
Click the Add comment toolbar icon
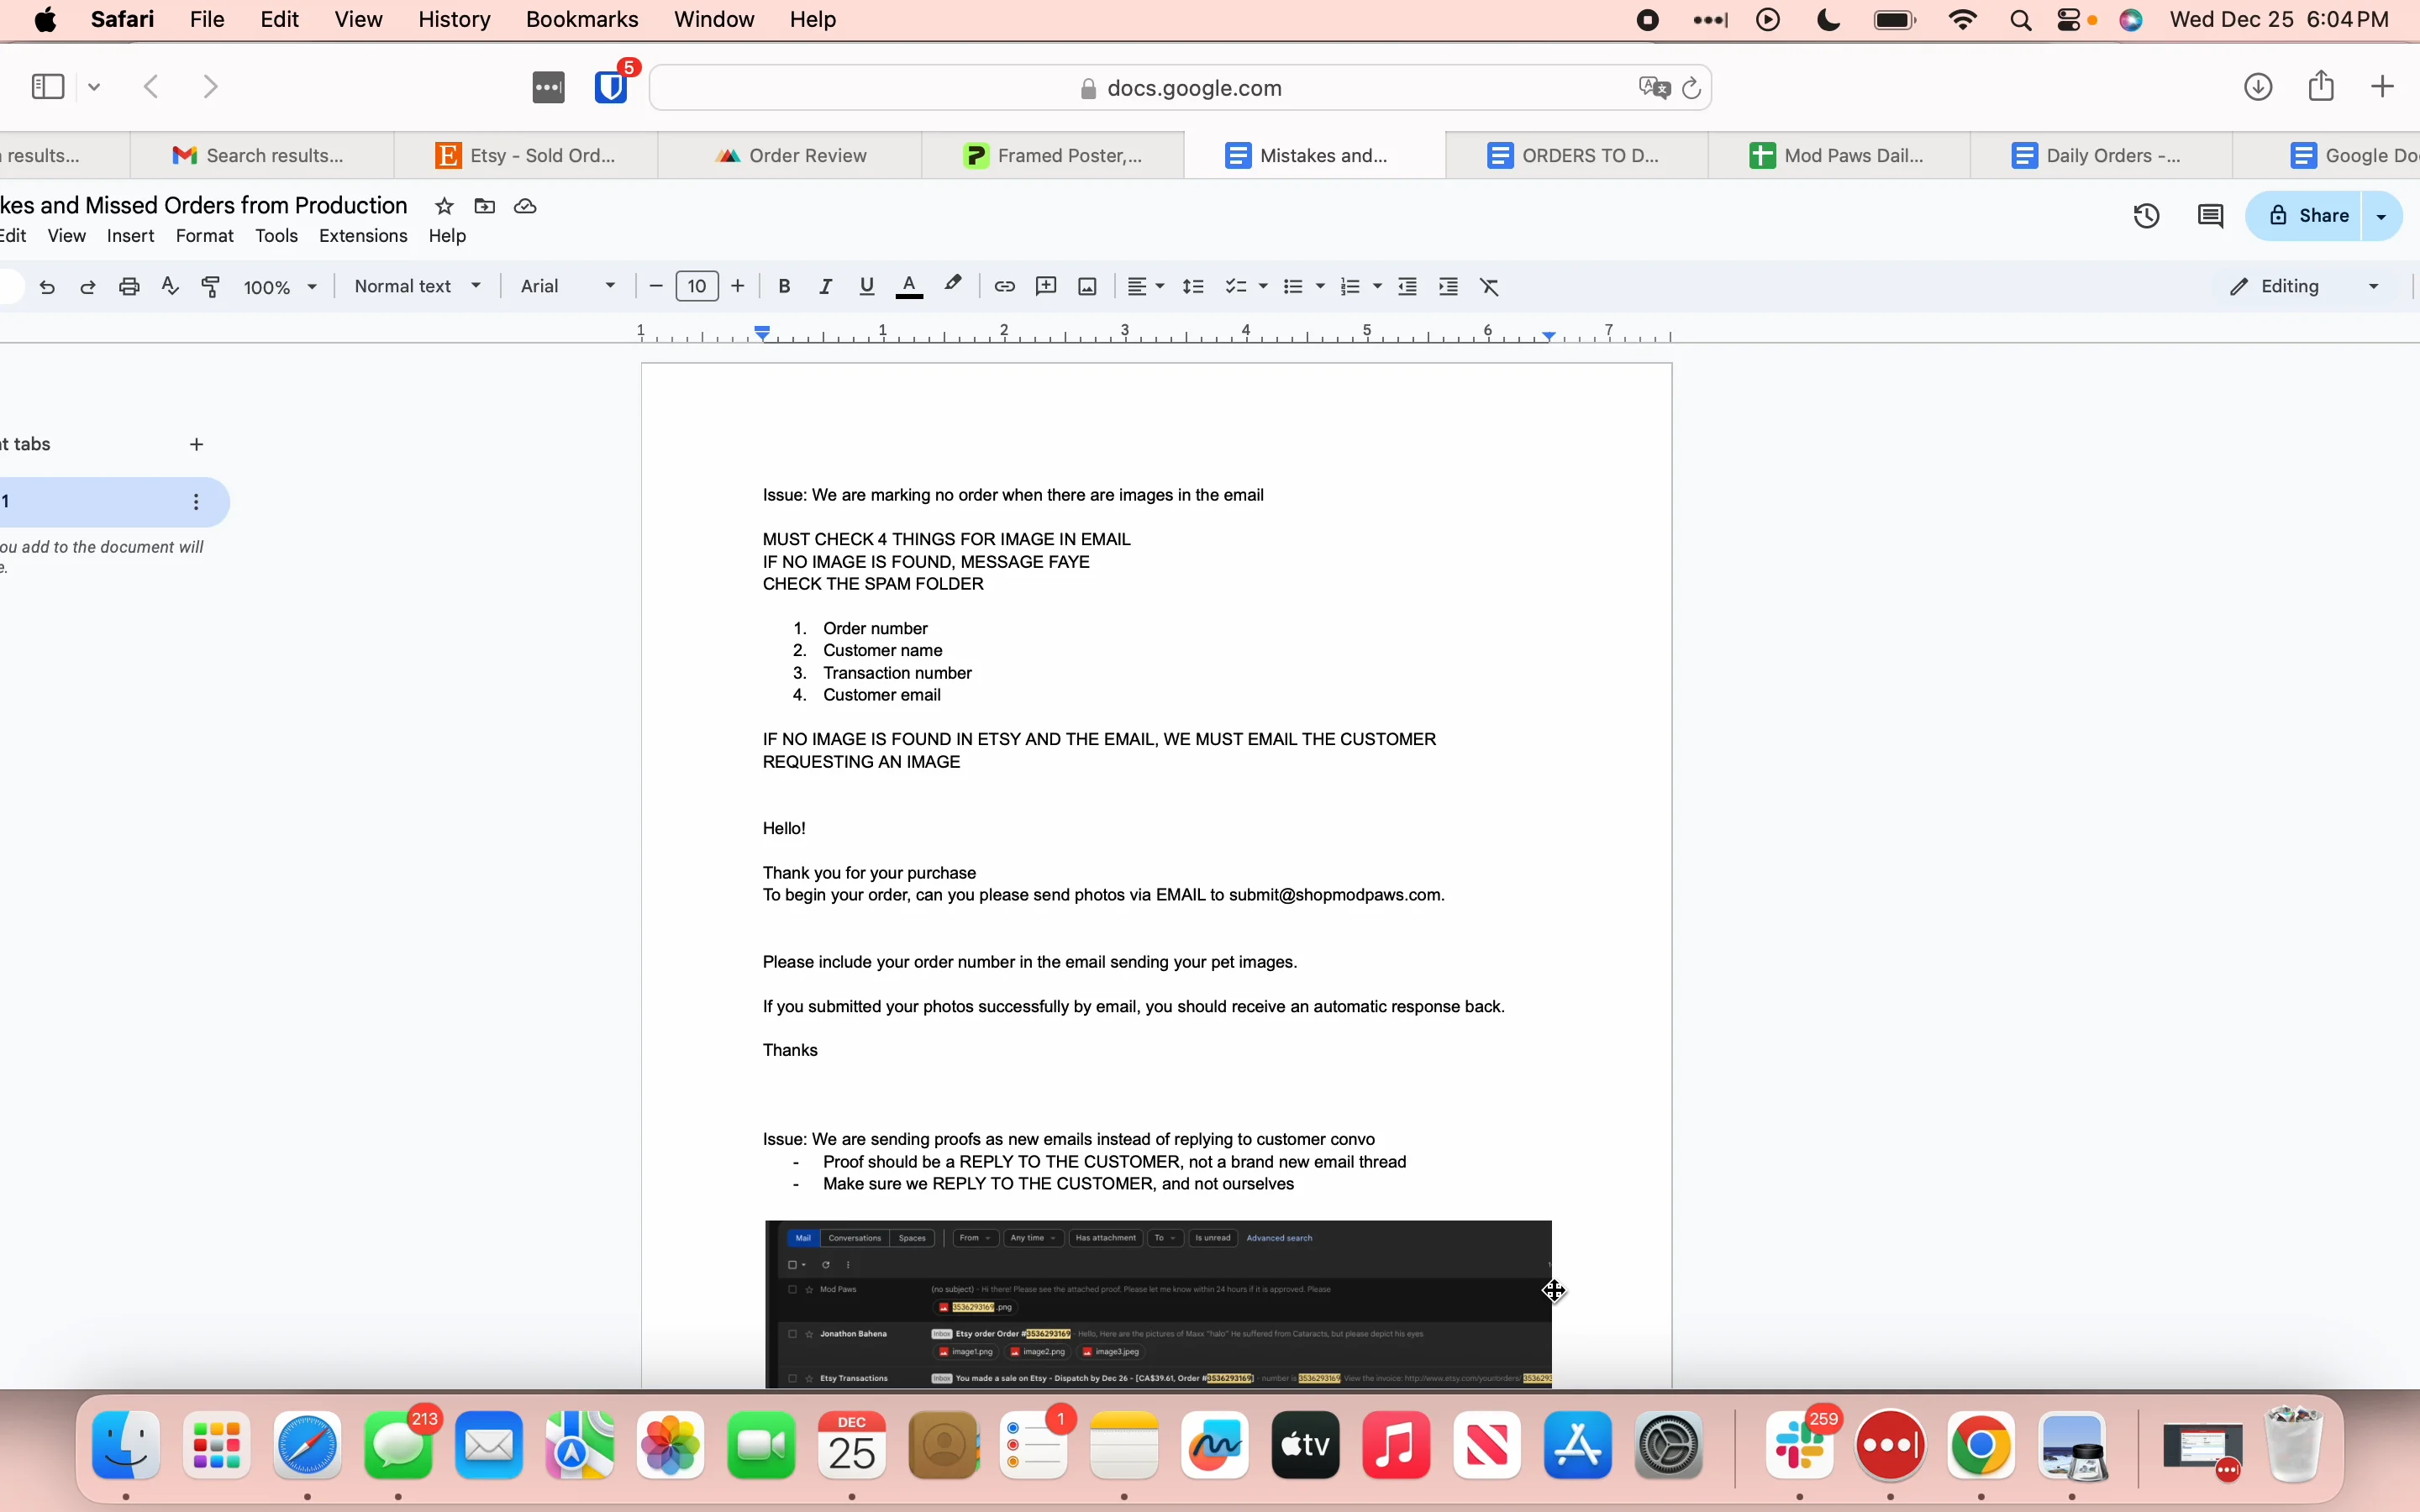[x=1046, y=287]
